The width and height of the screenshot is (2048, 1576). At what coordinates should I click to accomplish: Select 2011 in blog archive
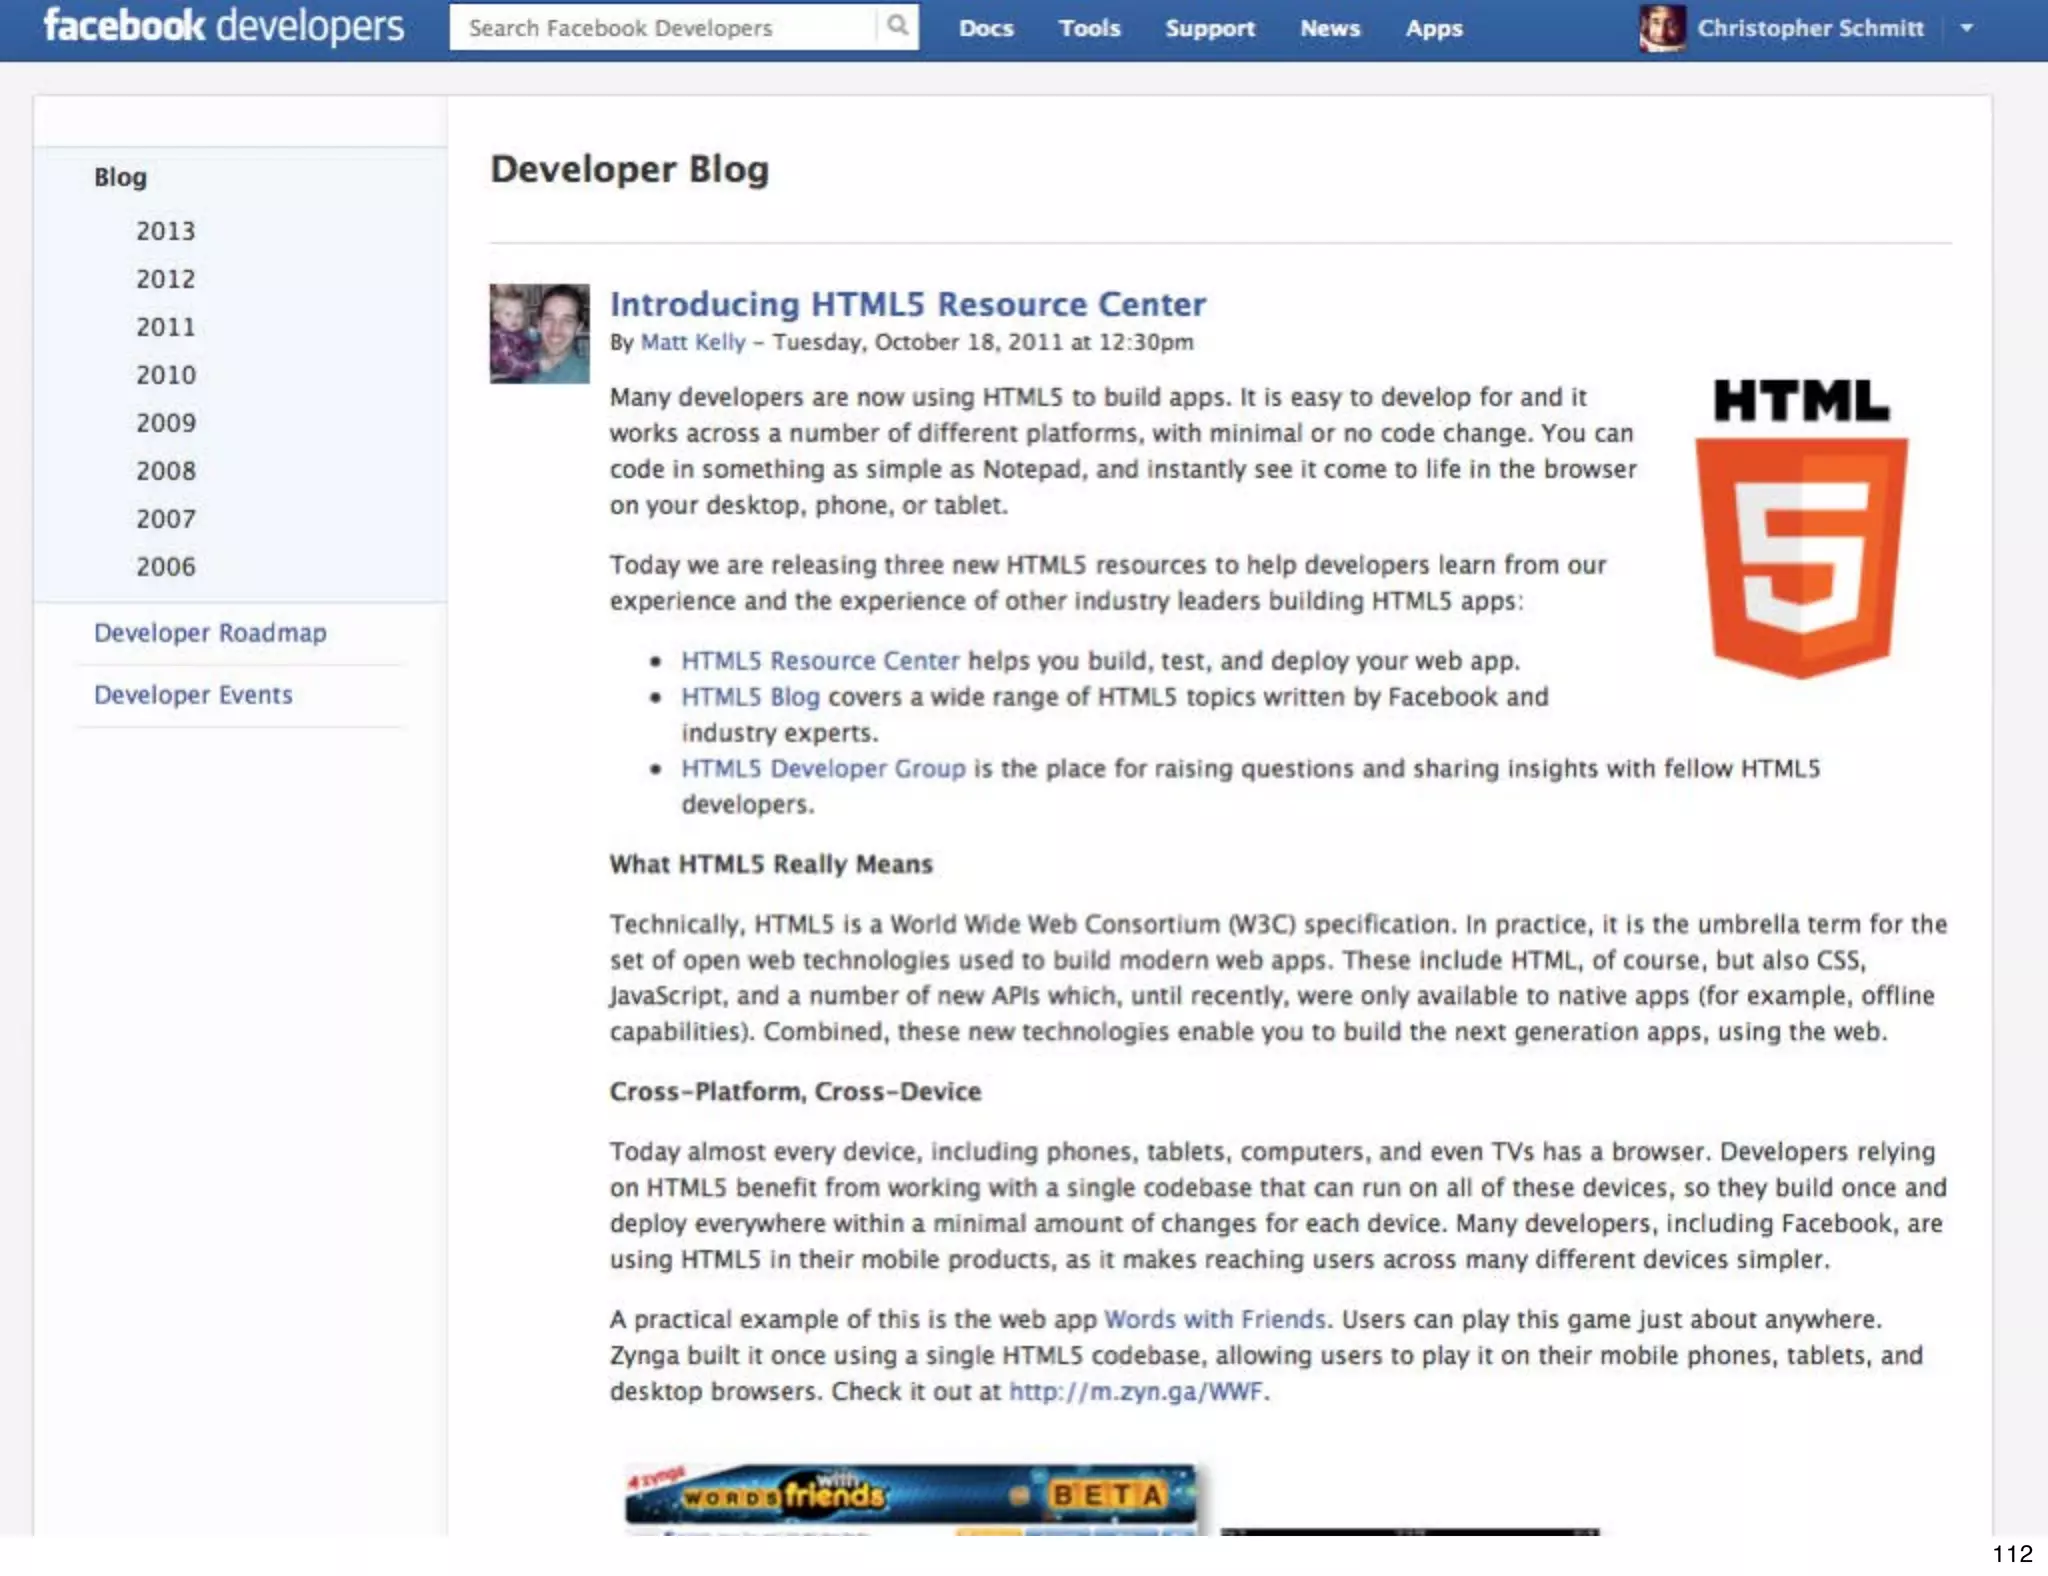(166, 327)
